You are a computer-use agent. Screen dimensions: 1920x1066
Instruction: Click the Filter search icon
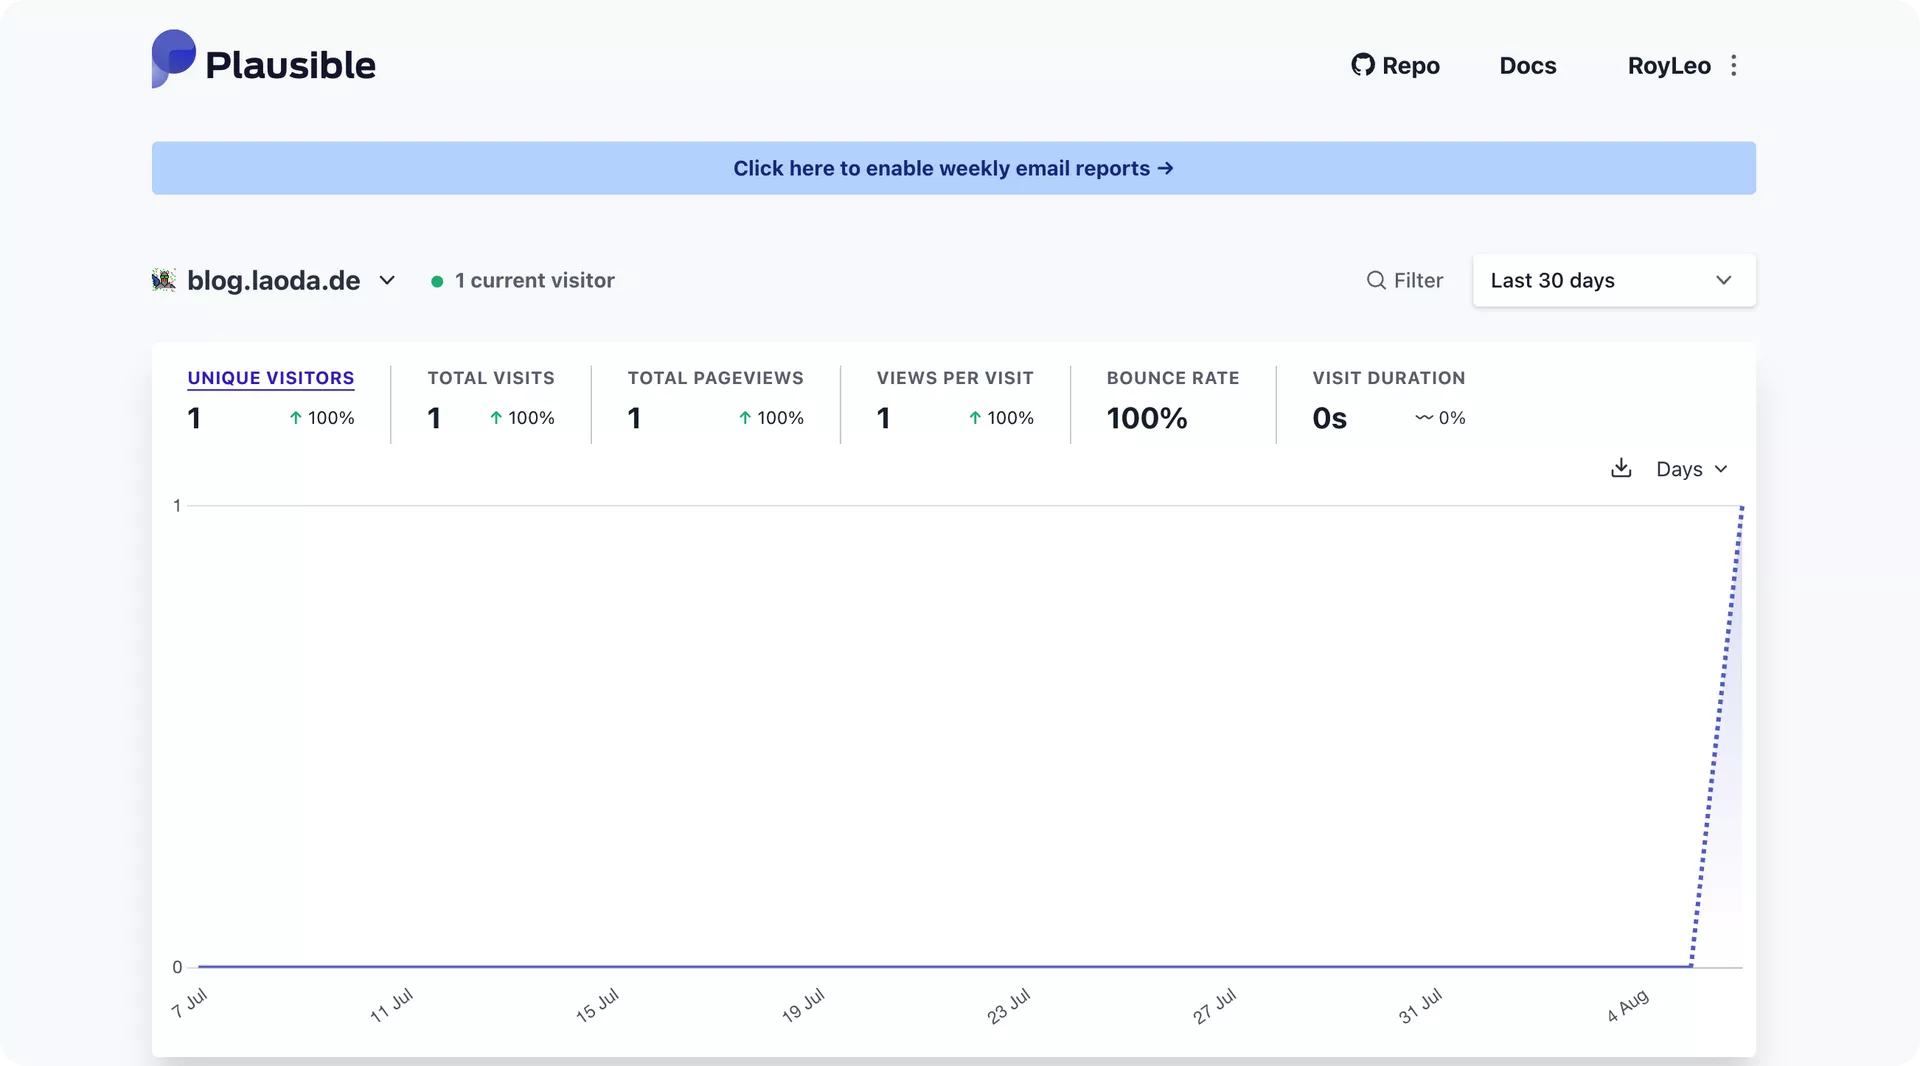click(1376, 281)
